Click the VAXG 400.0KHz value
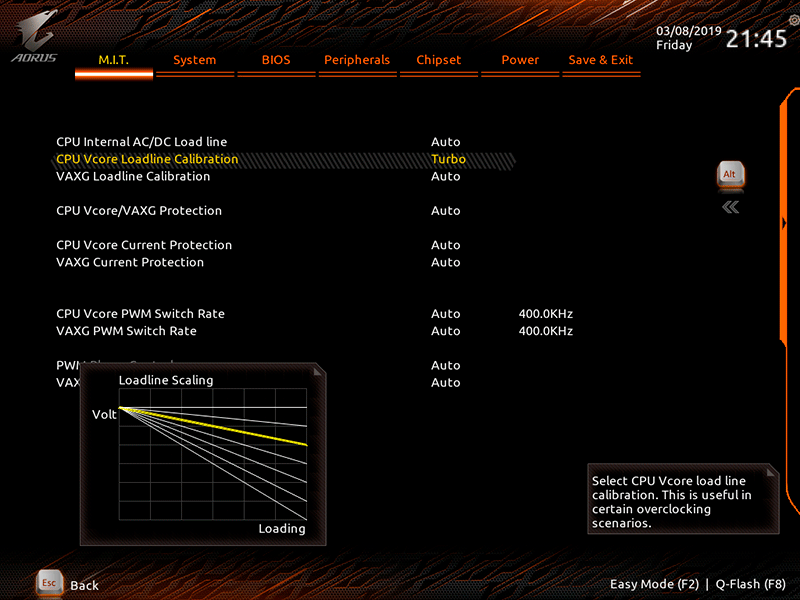Image resolution: width=800 pixels, height=600 pixels. click(545, 331)
